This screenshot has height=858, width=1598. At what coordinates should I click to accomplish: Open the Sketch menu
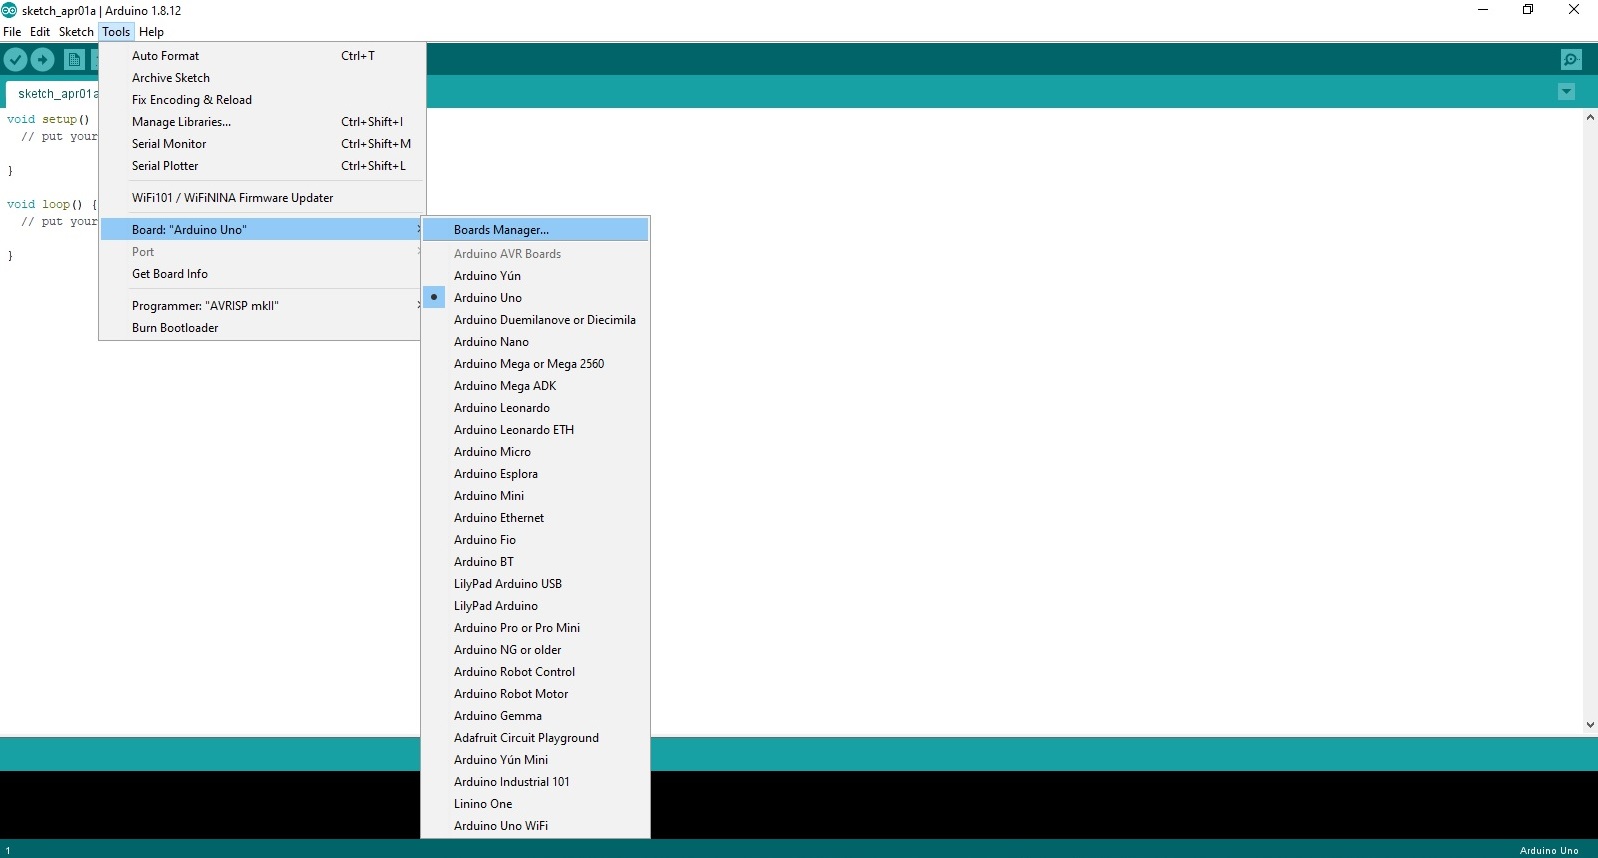point(76,32)
